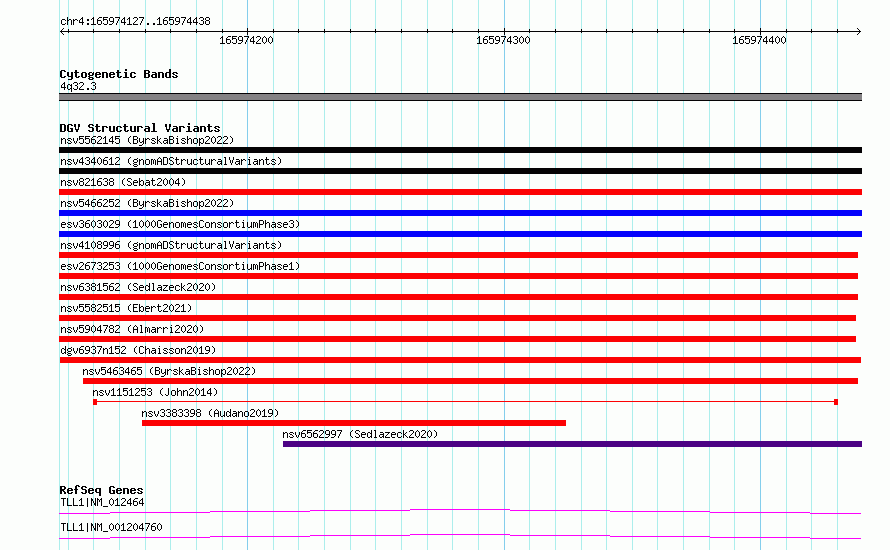Open the Cytogenetic Bands track heading

pyautogui.click(x=119, y=74)
